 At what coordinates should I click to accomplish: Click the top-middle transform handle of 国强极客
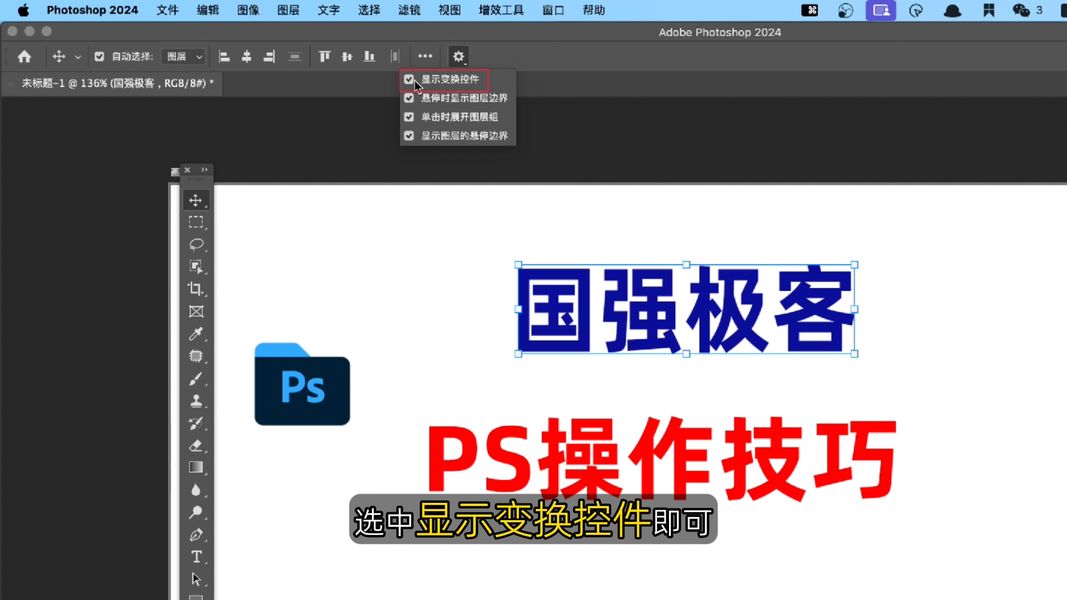[686, 265]
